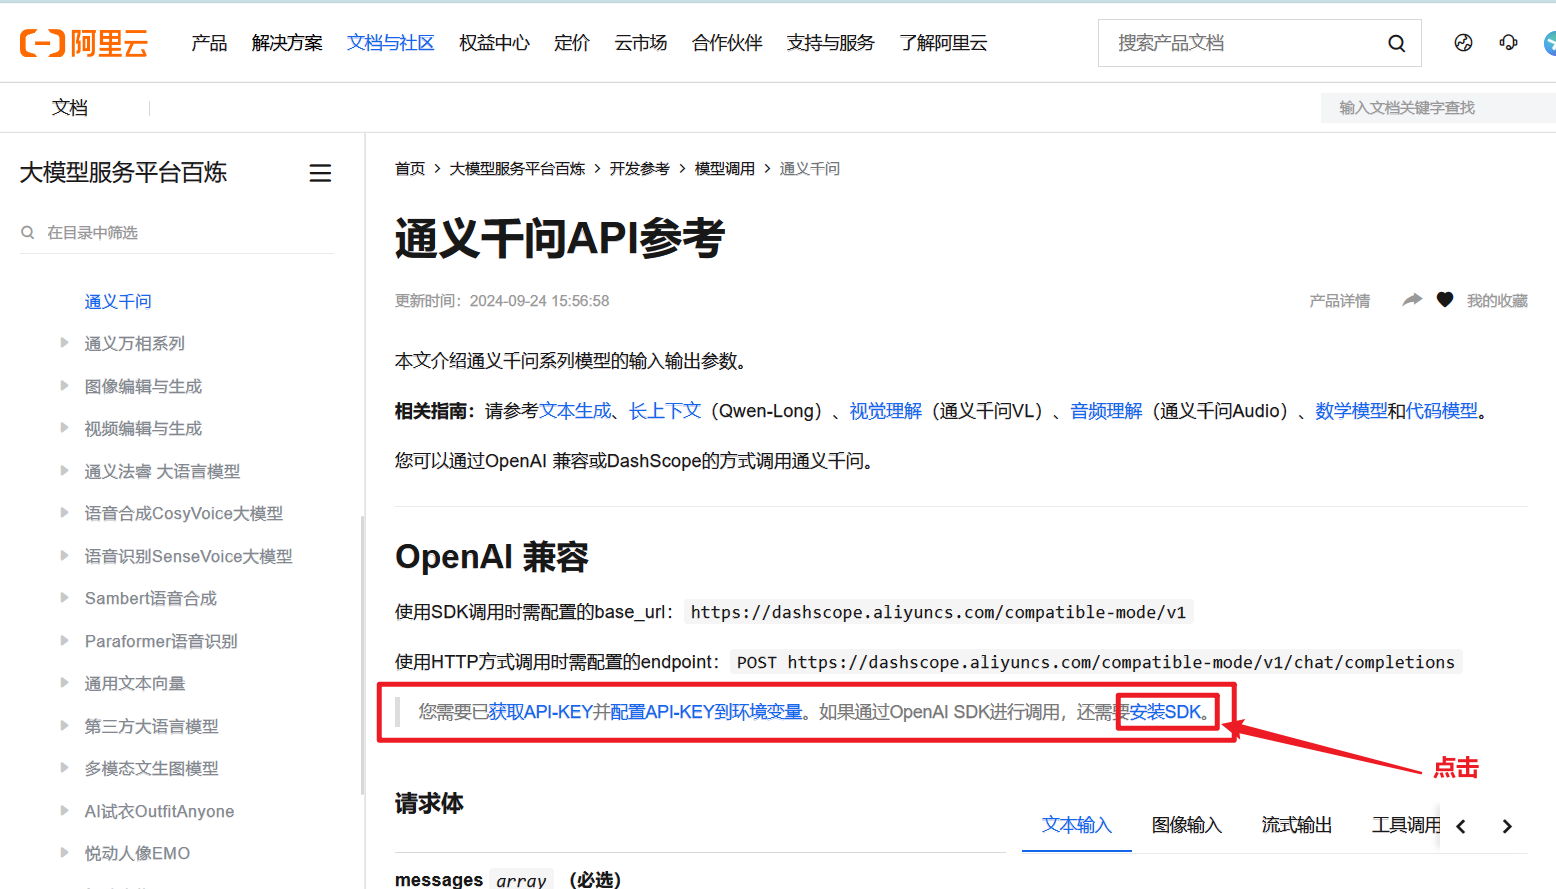Click the 开发参考 breadcrumb
Image resolution: width=1556 pixels, height=889 pixels.
pos(640,169)
